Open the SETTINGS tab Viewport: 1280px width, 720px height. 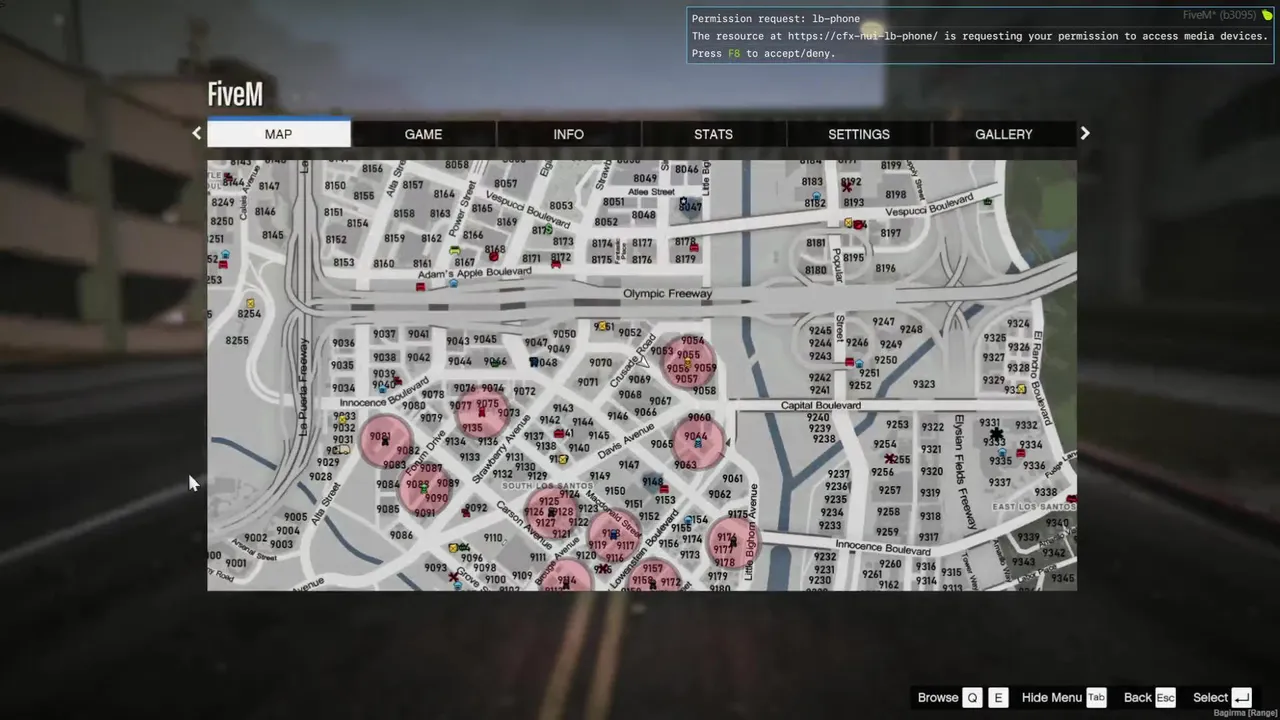[858, 134]
